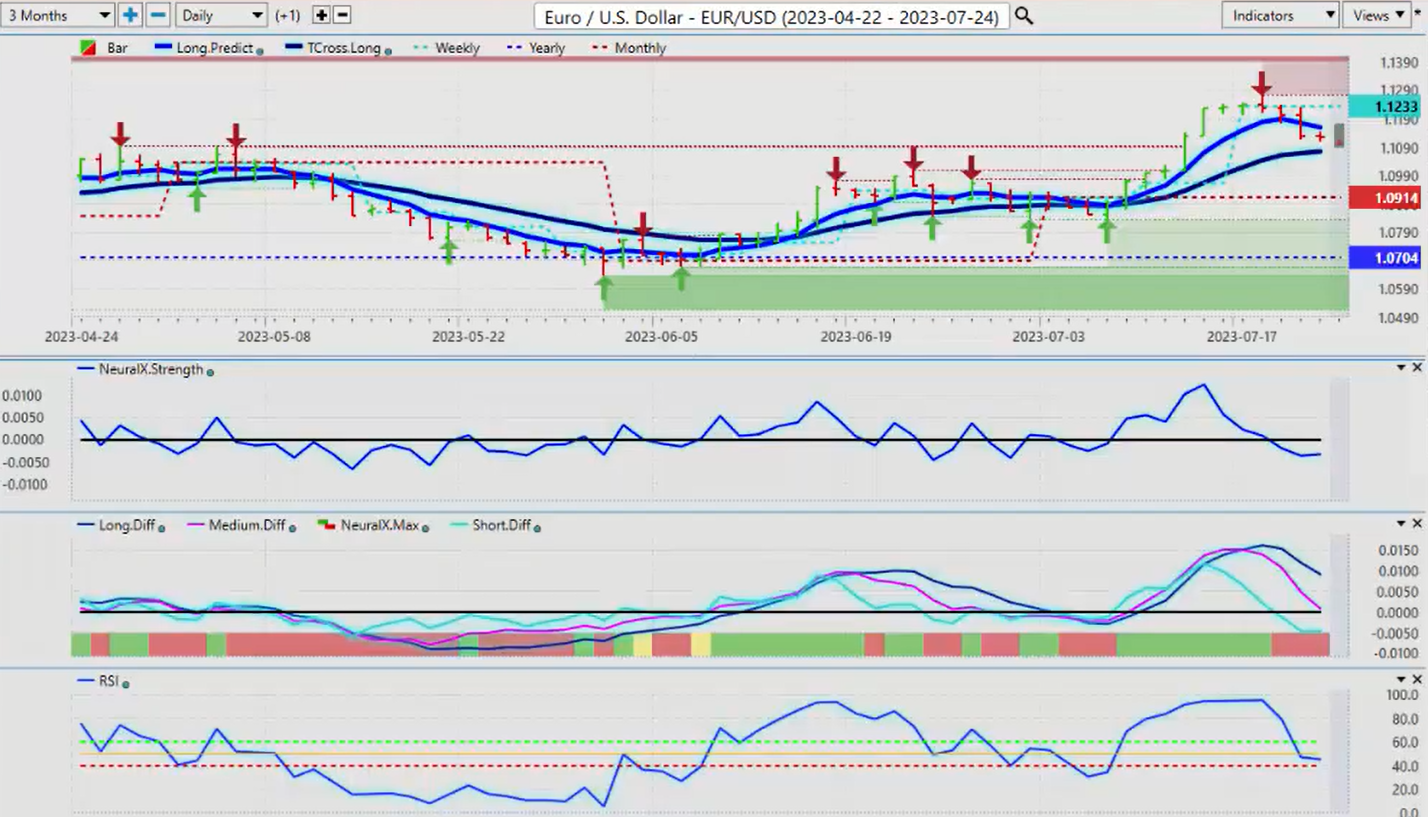1428x817 pixels.
Task: Click the settings dot beside Short.Diff
Action: [537, 526]
